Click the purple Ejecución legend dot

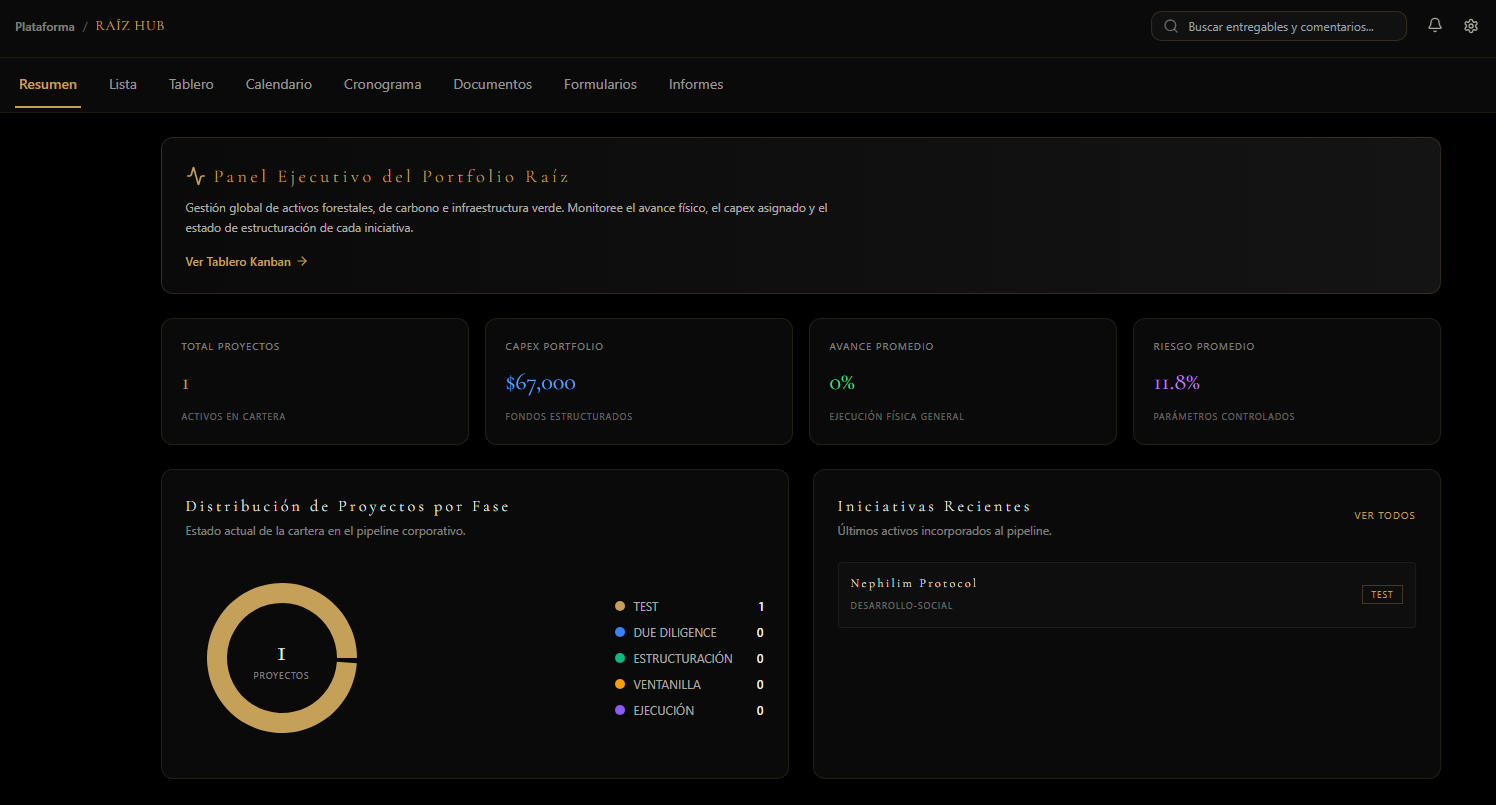[x=620, y=710]
